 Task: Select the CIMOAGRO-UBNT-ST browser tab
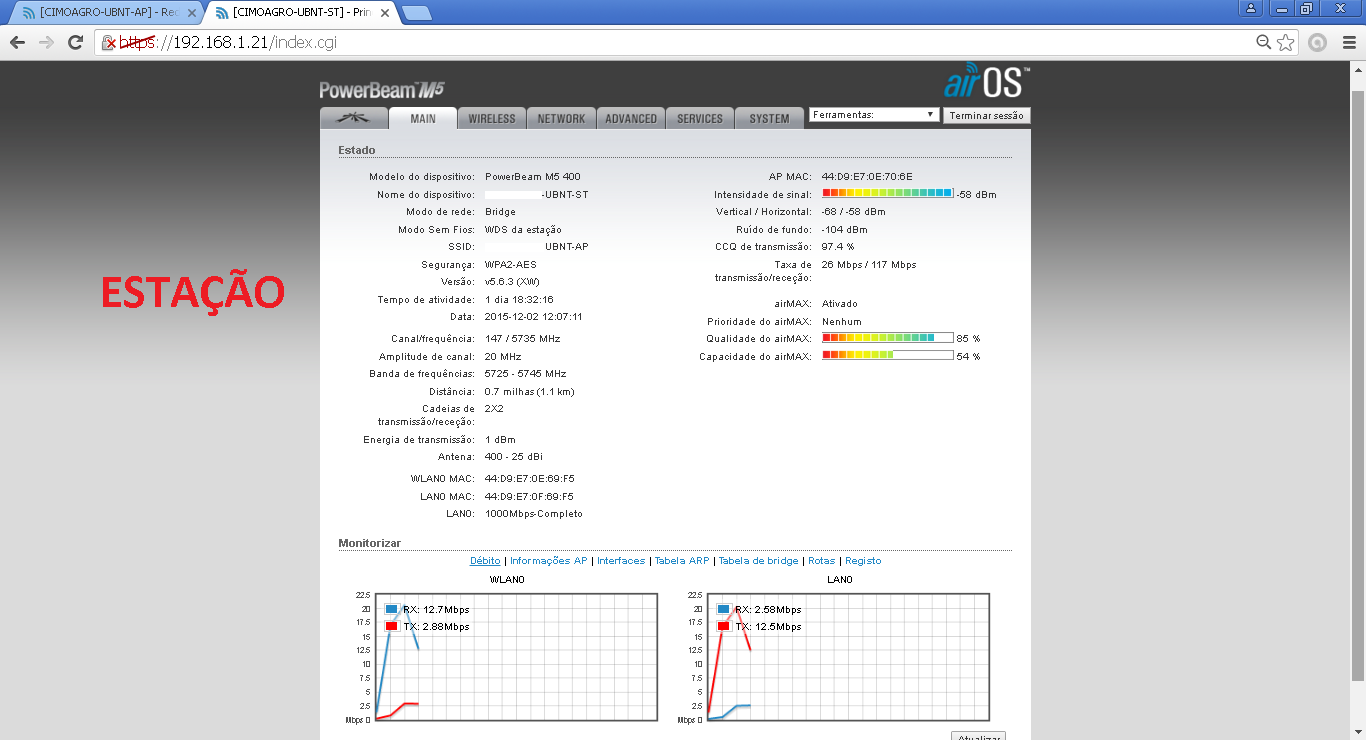click(x=300, y=12)
